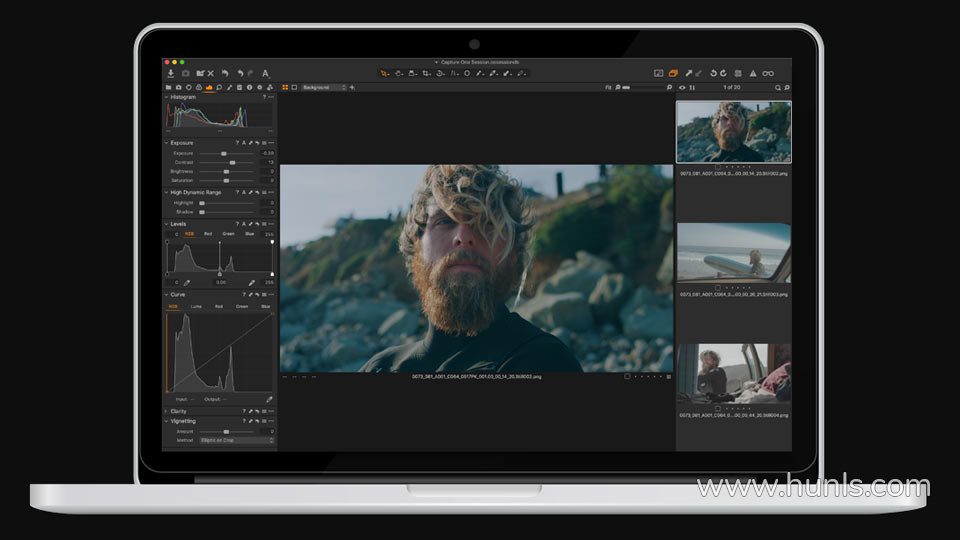960x540 pixels.
Task: Collapse the Histogram panel
Action: tap(166, 97)
